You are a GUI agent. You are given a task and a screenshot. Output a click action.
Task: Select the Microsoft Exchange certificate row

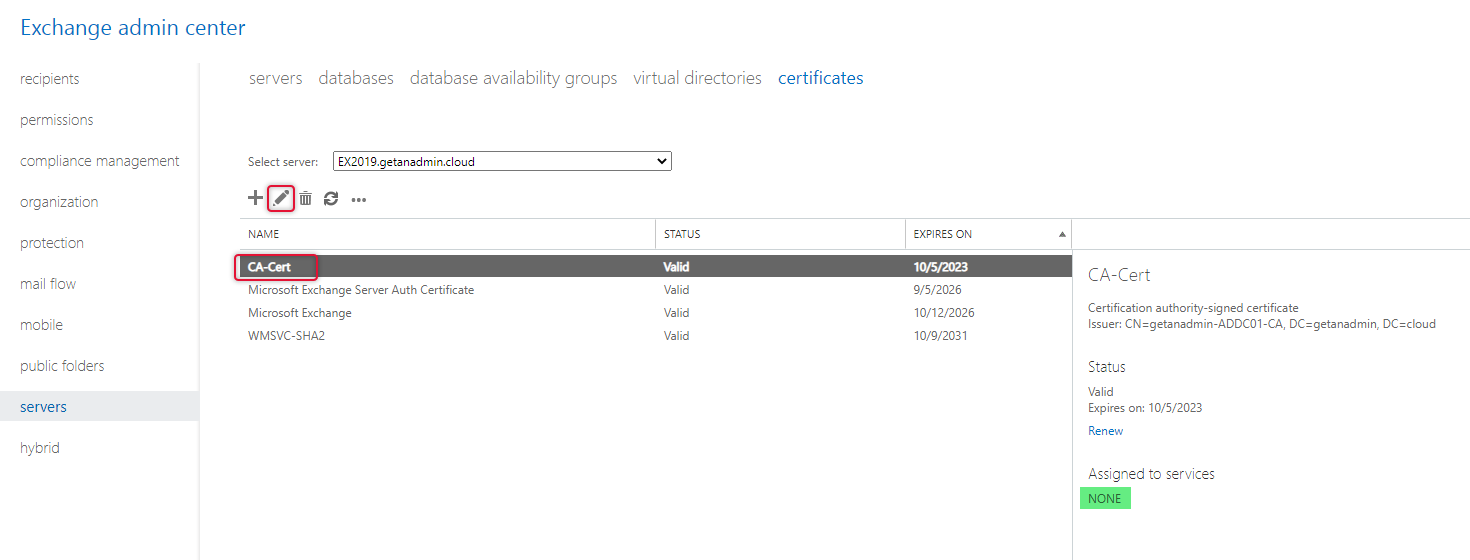655,313
